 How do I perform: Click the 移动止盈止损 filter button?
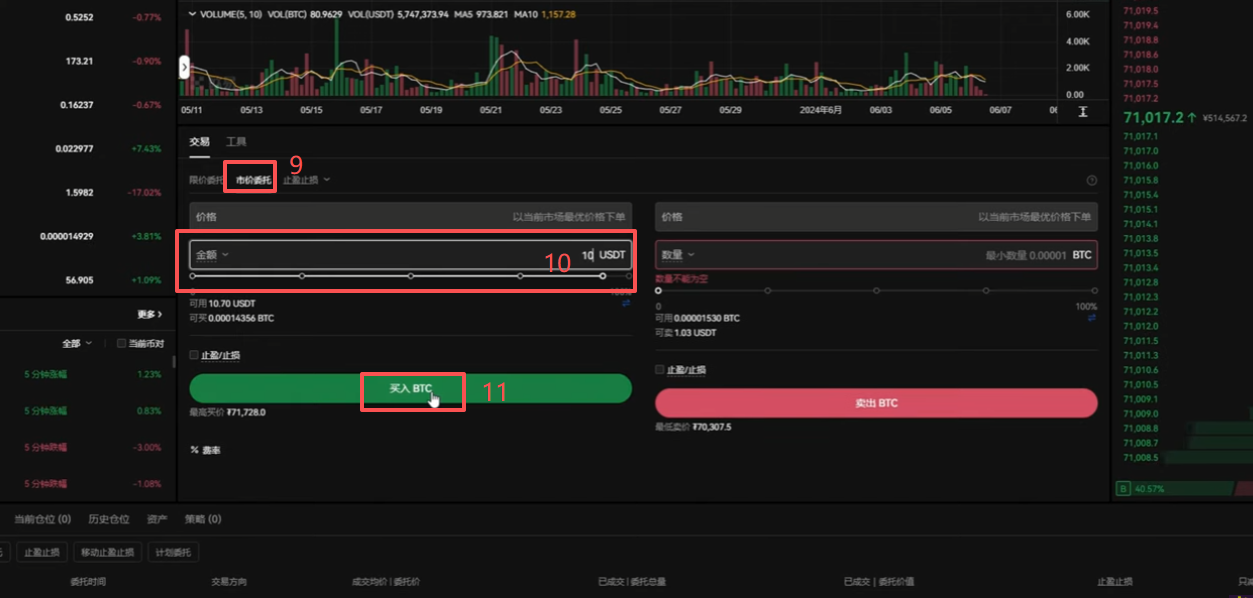106,552
